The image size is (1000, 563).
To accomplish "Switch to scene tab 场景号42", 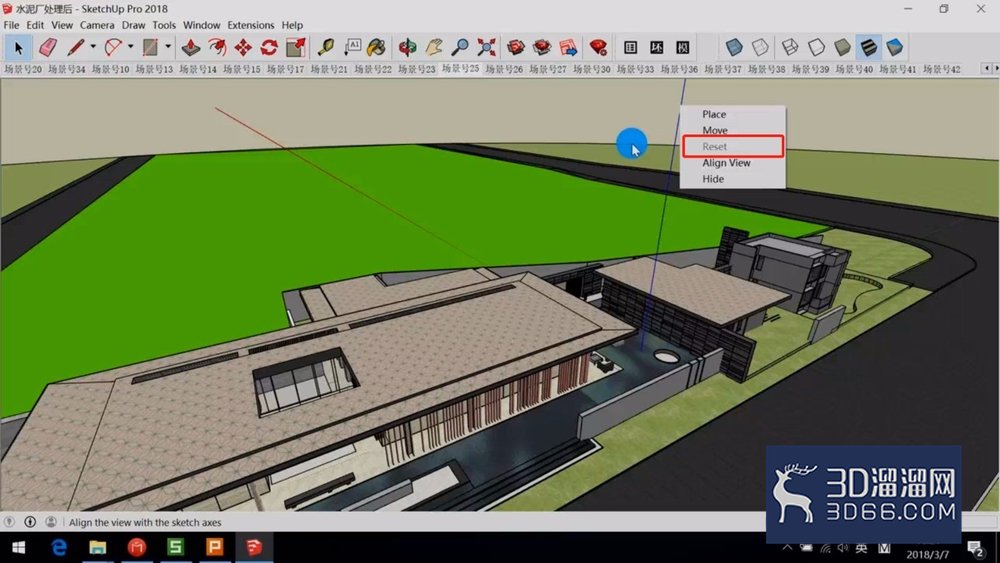I will tap(941, 69).
